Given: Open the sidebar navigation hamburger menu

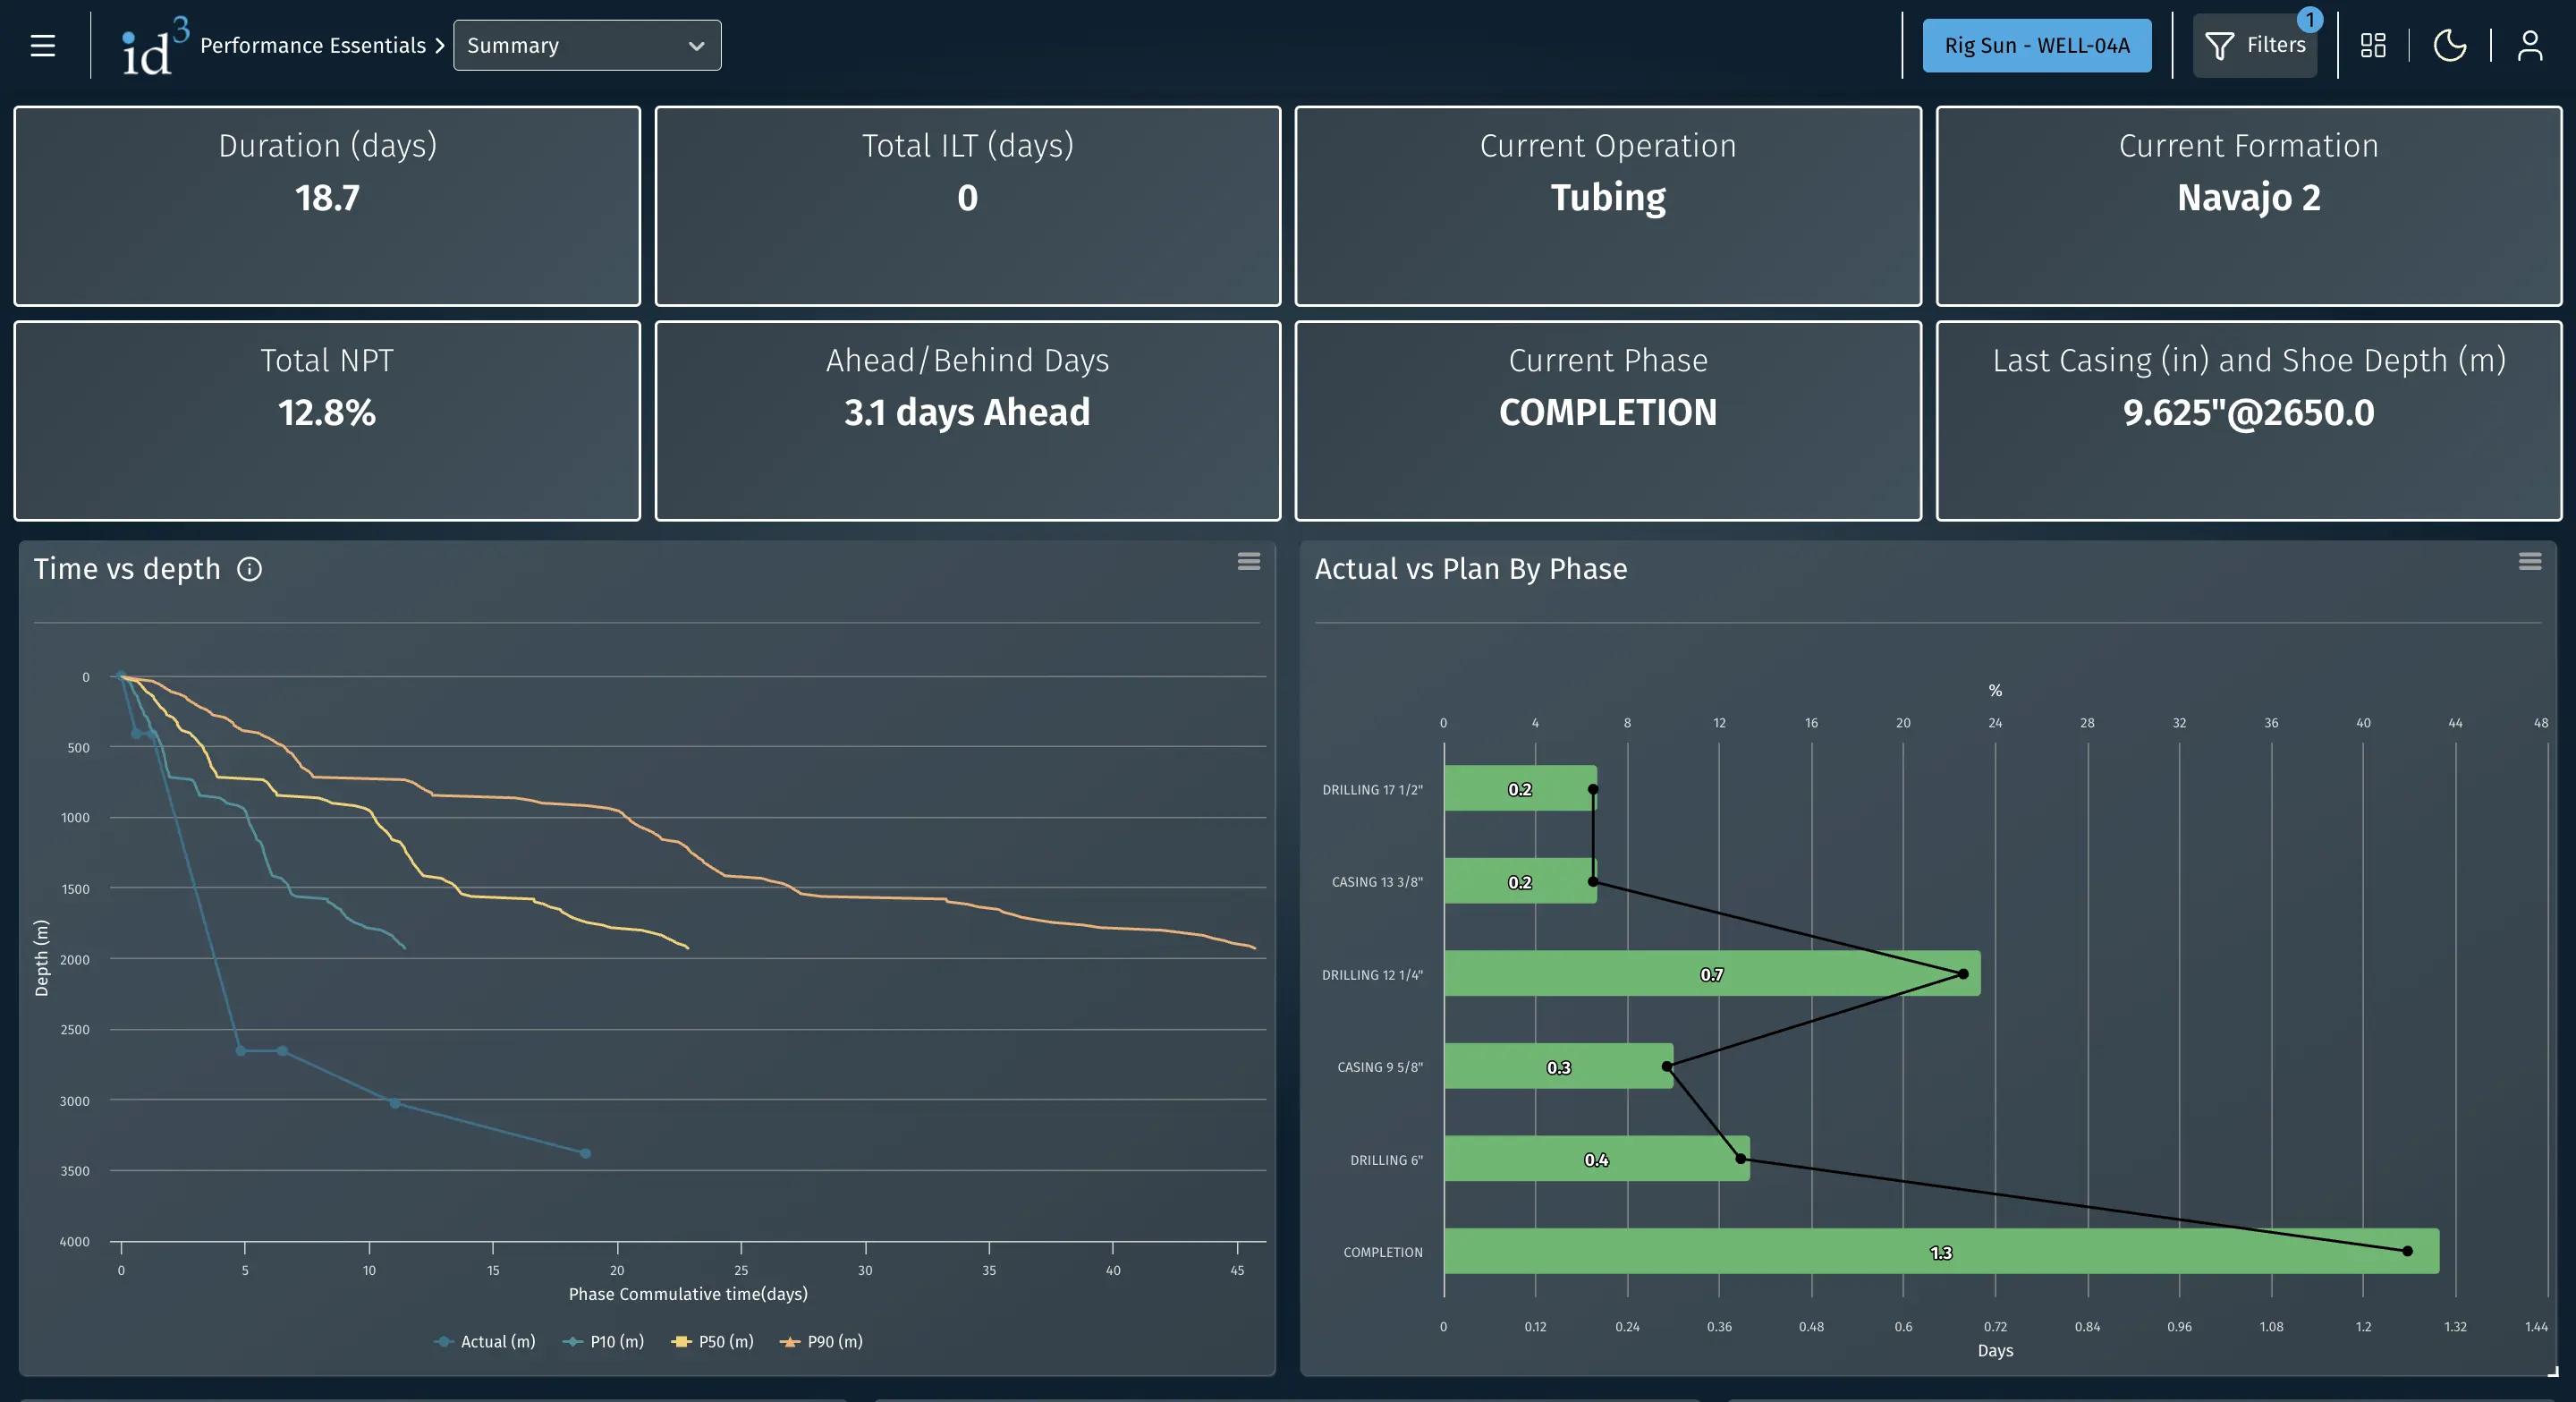Looking at the screenshot, I should click(x=41, y=44).
